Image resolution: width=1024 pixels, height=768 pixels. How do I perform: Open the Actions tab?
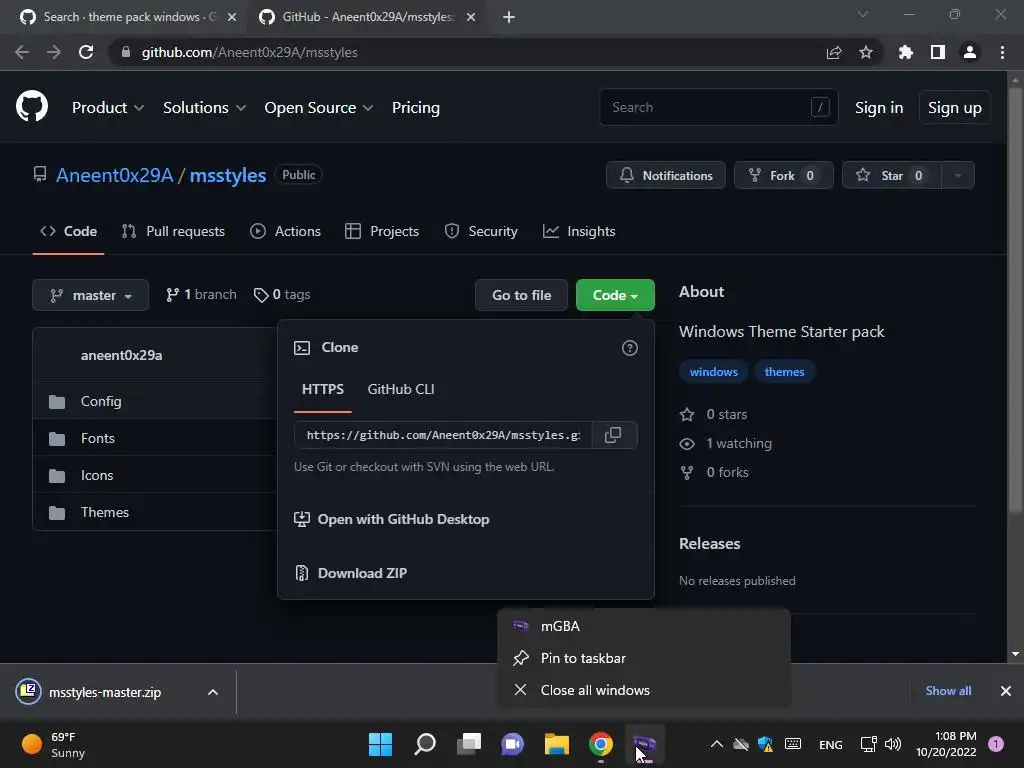tap(286, 231)
